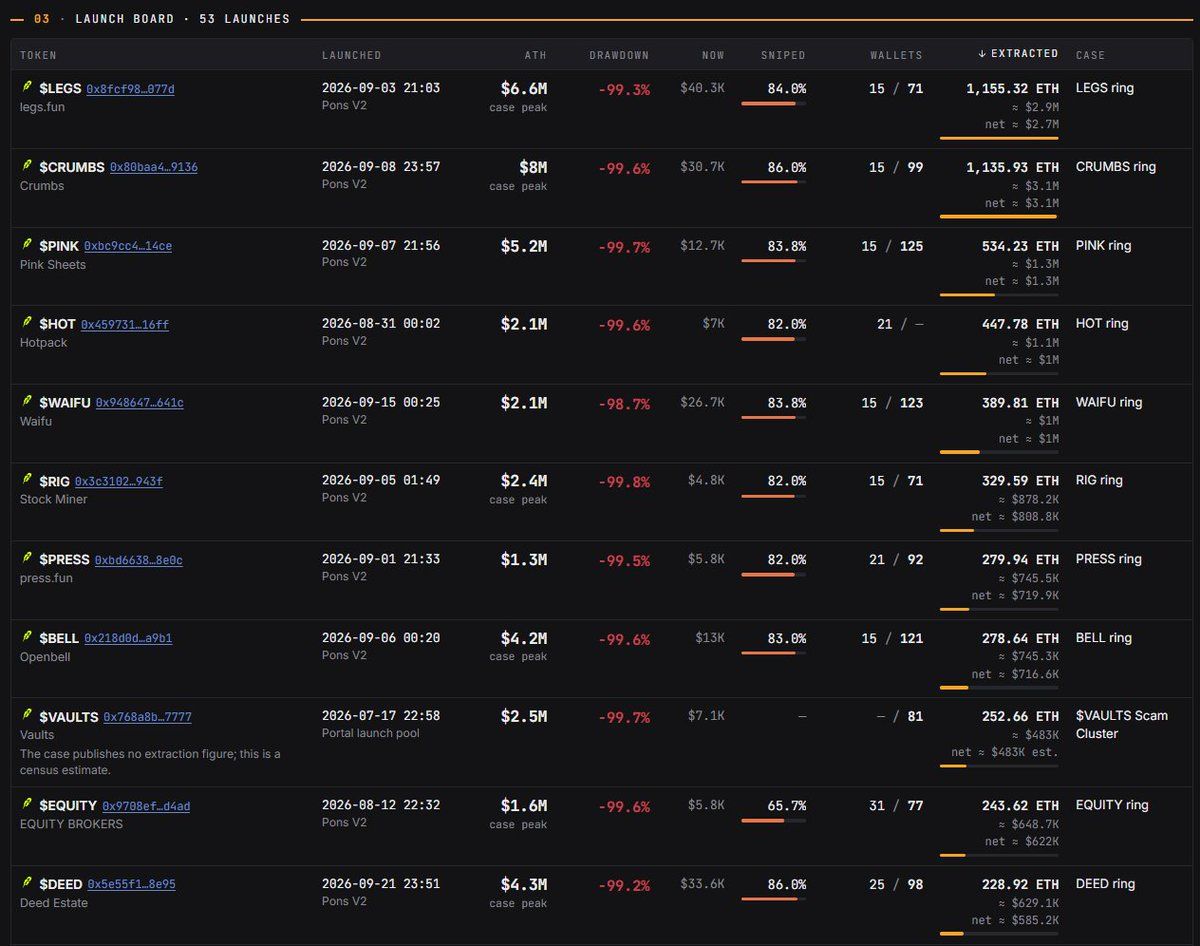Click the $BELL launch date 2026-09-06 00:20

coord(381,638)
